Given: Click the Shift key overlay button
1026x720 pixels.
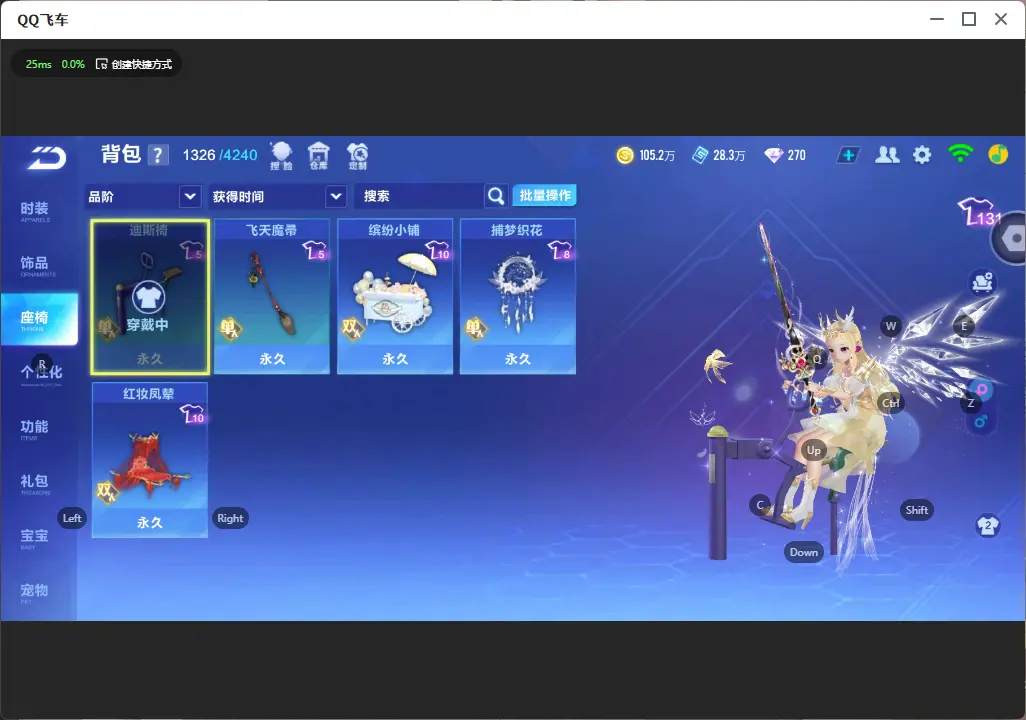Looking at the screenshot, I should [916, 511].
